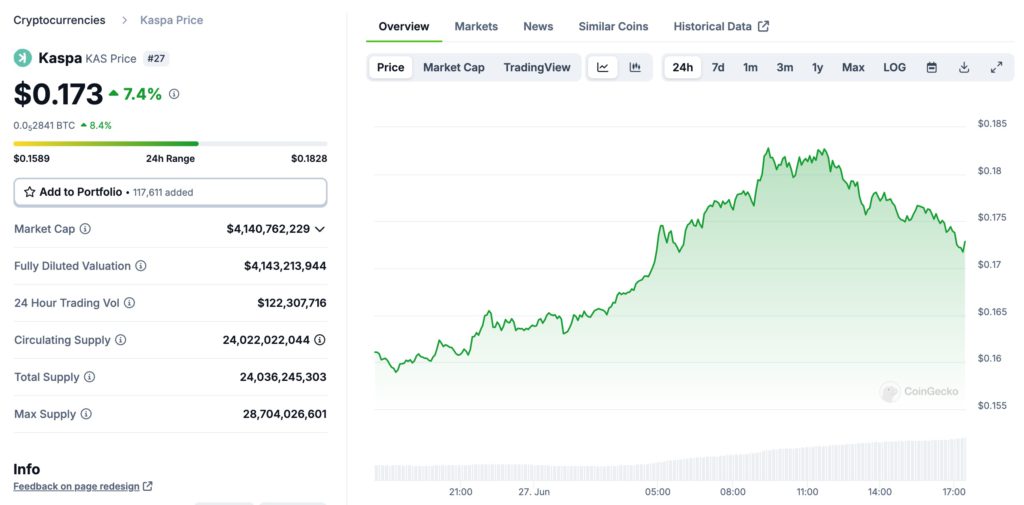Image resolution: width=1024 pixels, height=505 pixels.
Task: Download the chart data
Action: click(964, 67)
